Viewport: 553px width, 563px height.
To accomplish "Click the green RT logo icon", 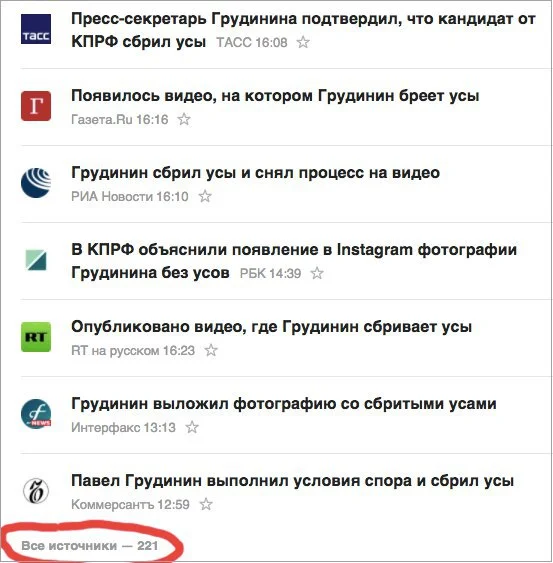I will (x=36, y=337).
